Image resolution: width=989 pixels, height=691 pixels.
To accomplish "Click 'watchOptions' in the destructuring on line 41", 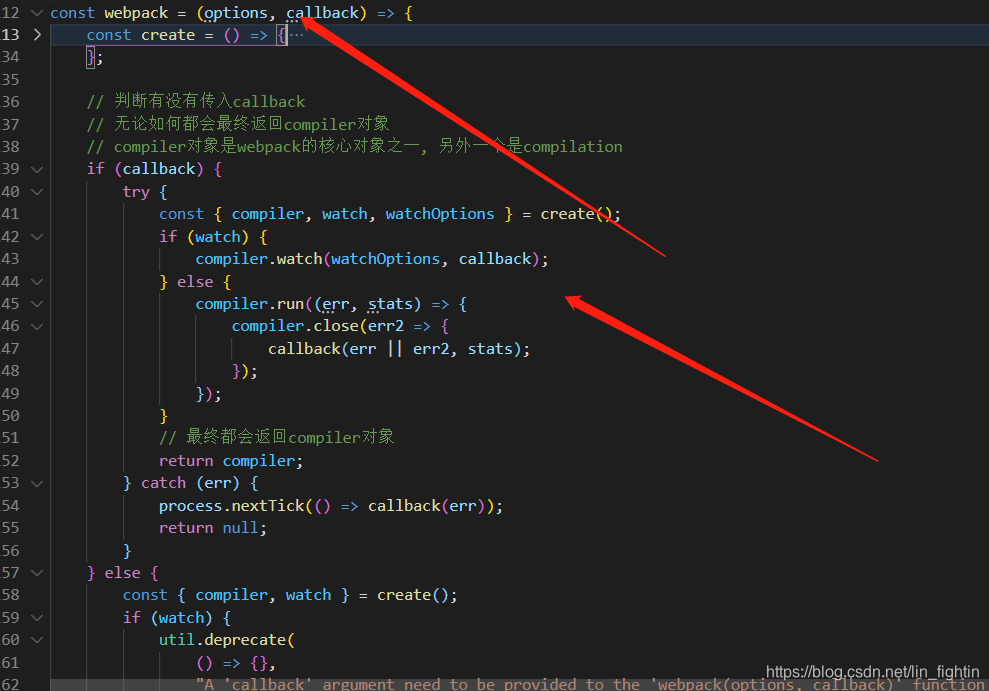I will [x=440, y=214].
